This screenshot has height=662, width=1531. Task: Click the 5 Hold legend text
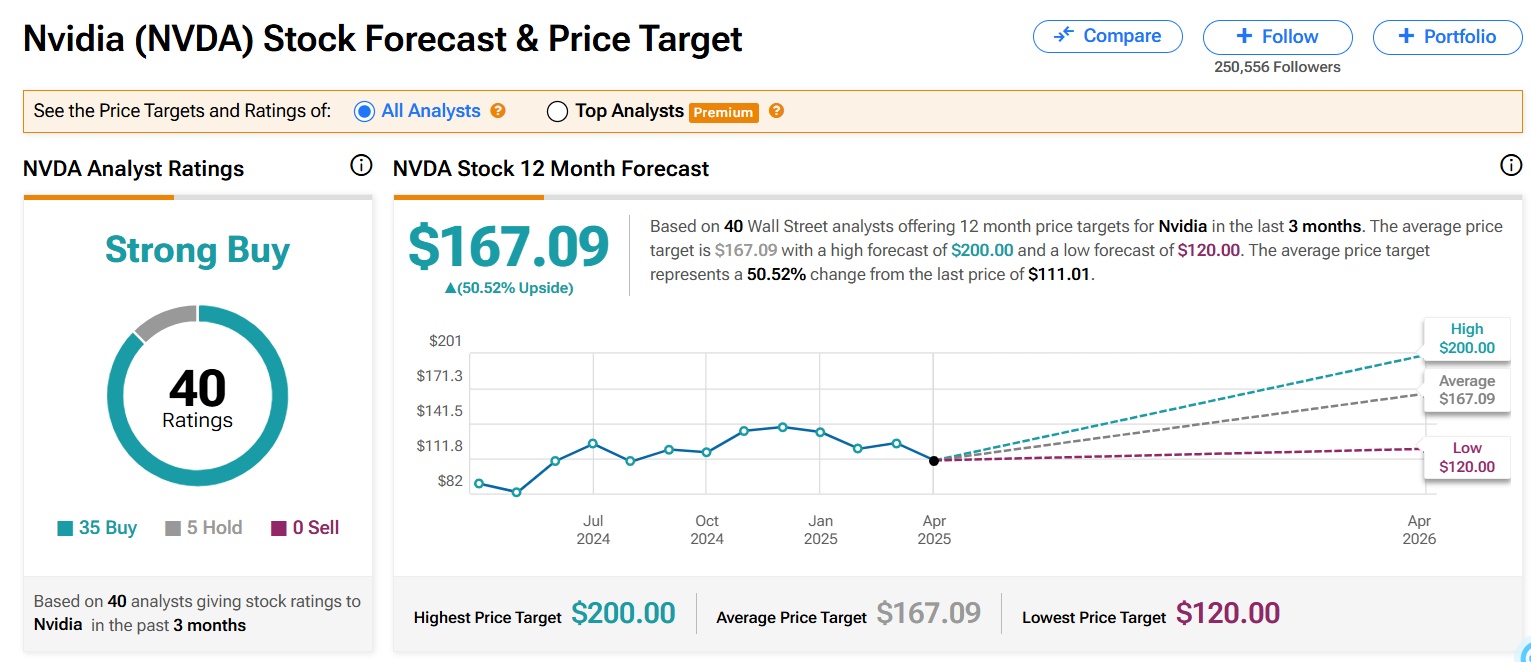tap(214, 528)
